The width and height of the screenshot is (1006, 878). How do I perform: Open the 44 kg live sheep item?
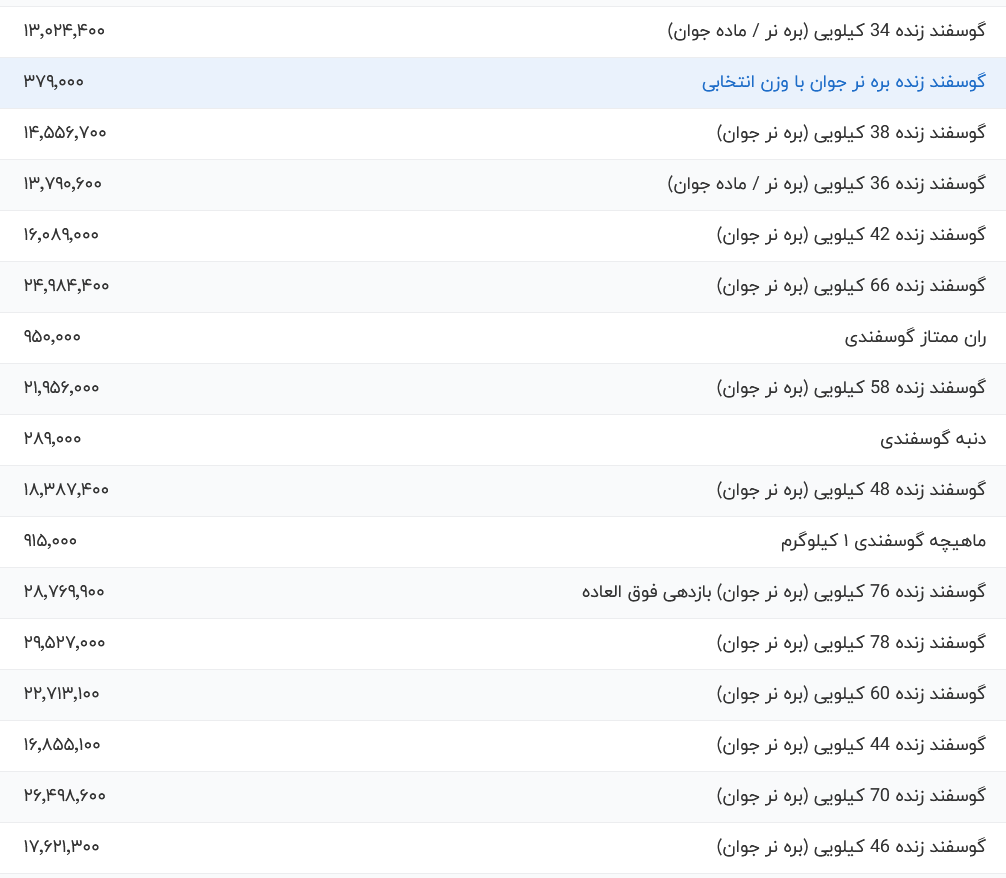pyautogui.click(x=851, y=745)
